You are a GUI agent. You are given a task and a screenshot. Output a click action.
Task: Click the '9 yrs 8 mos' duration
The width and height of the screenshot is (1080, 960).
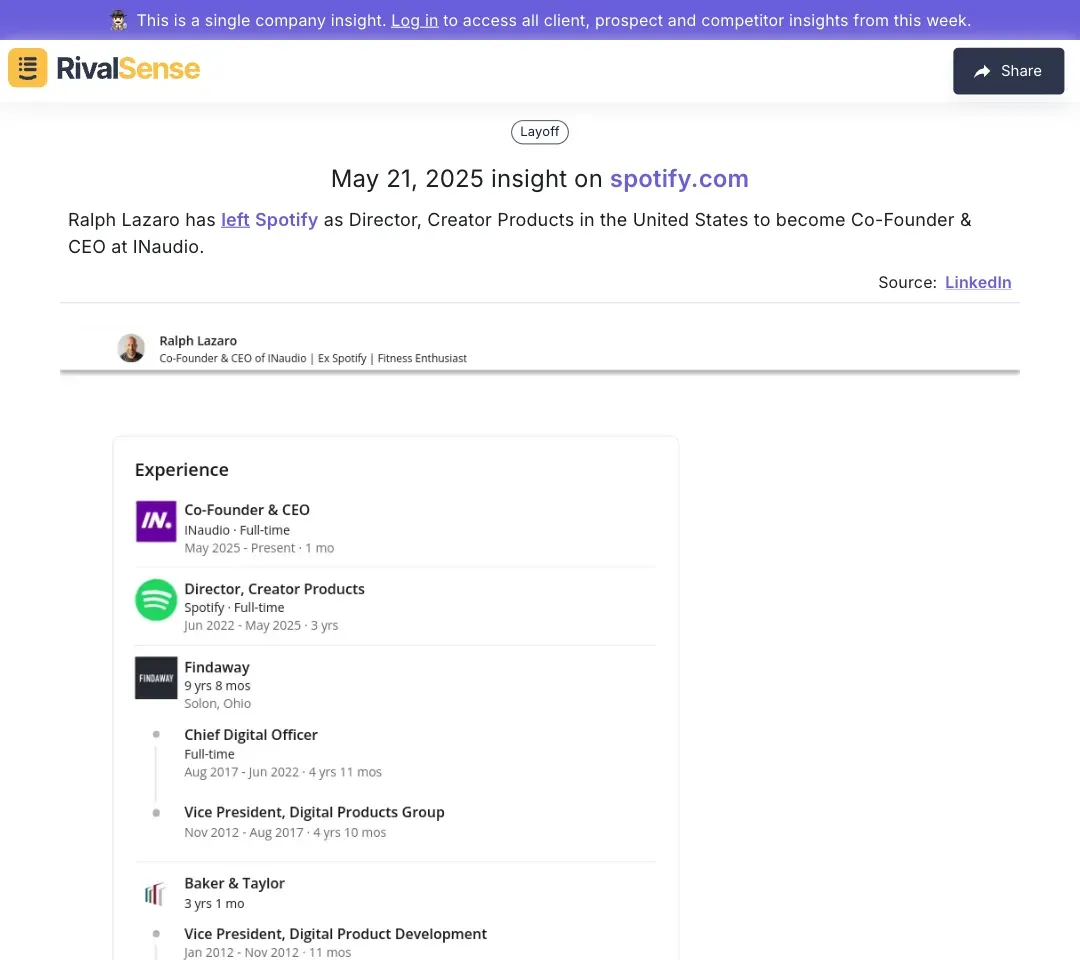tap(217, 686)
